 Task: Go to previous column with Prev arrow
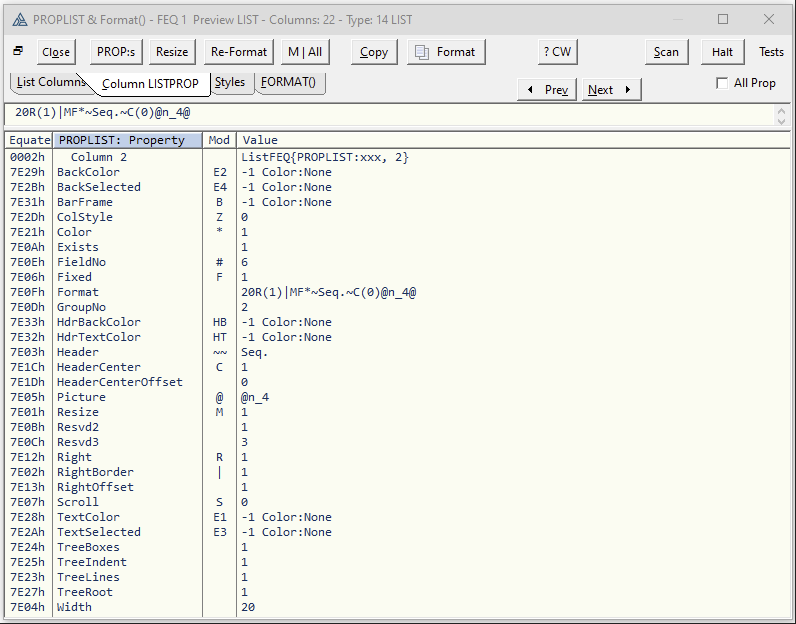pos(546,90)
